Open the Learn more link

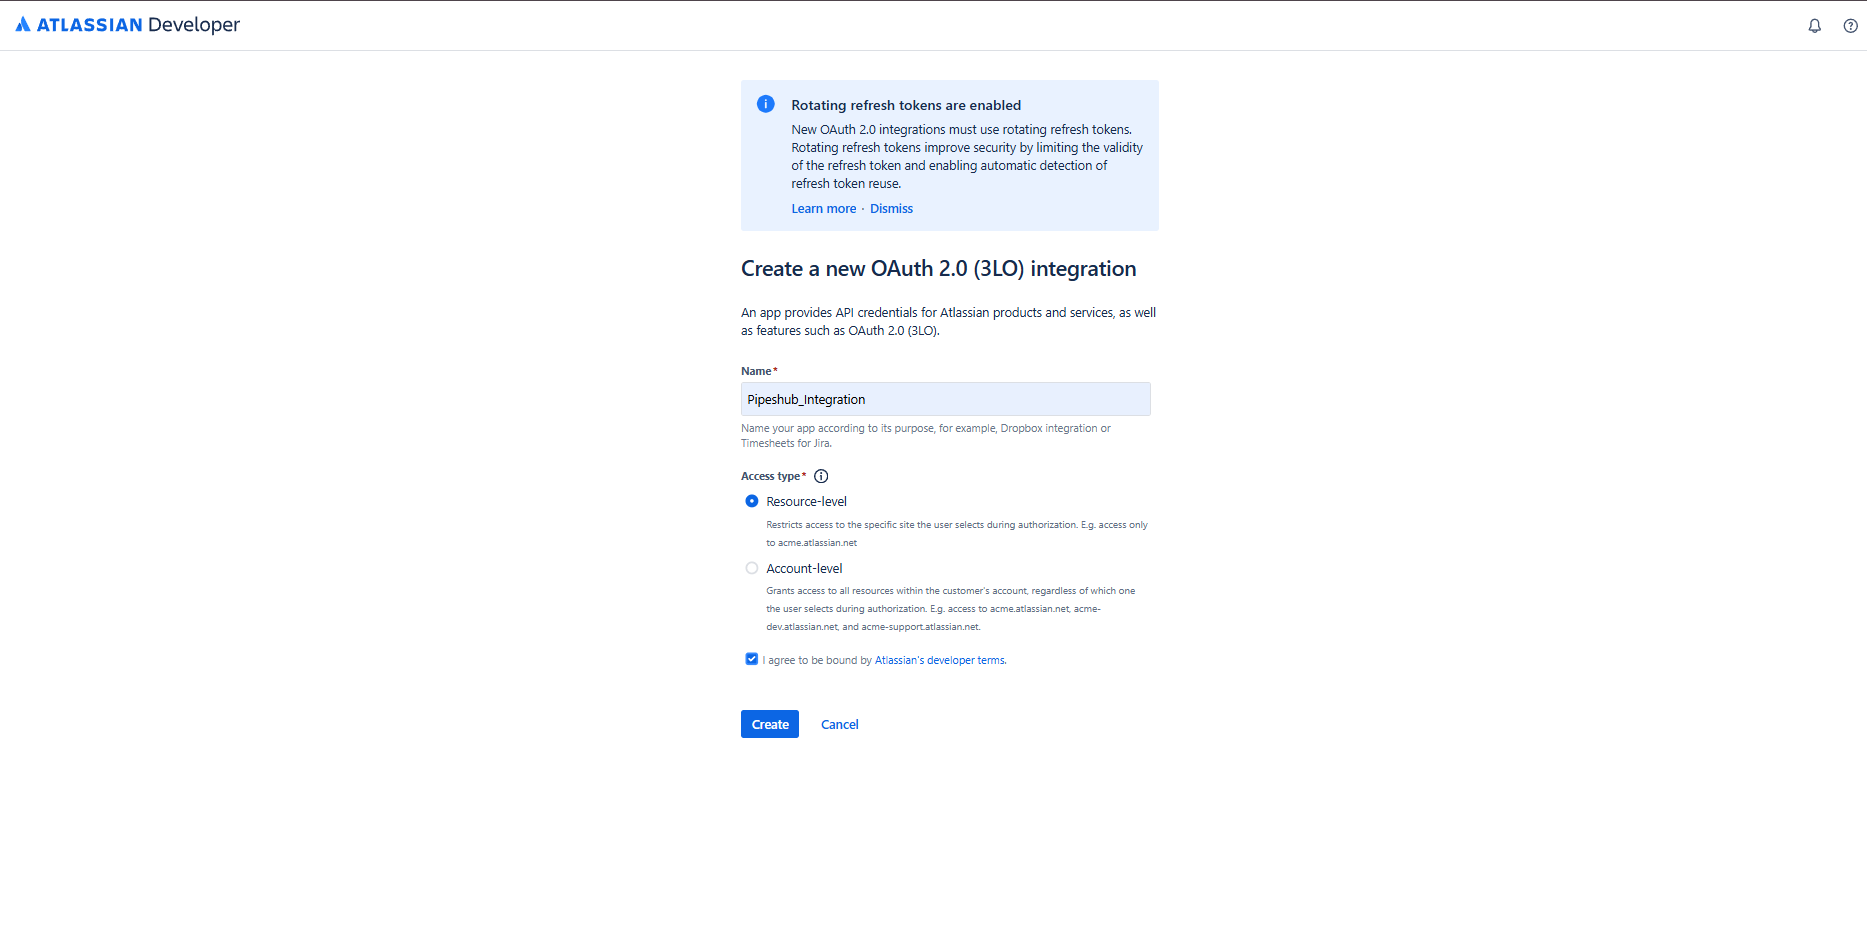[x=824, y=209]
